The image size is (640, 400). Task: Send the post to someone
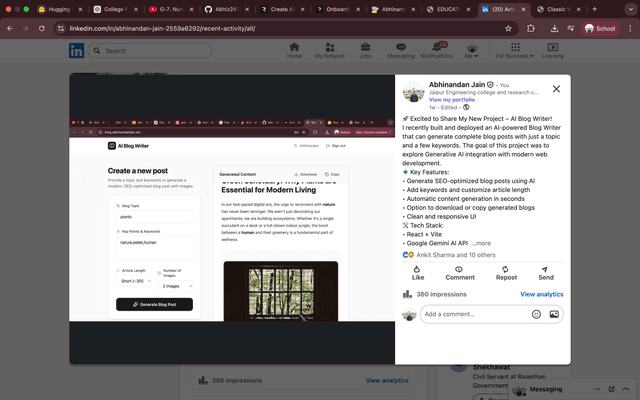[546, 273]
